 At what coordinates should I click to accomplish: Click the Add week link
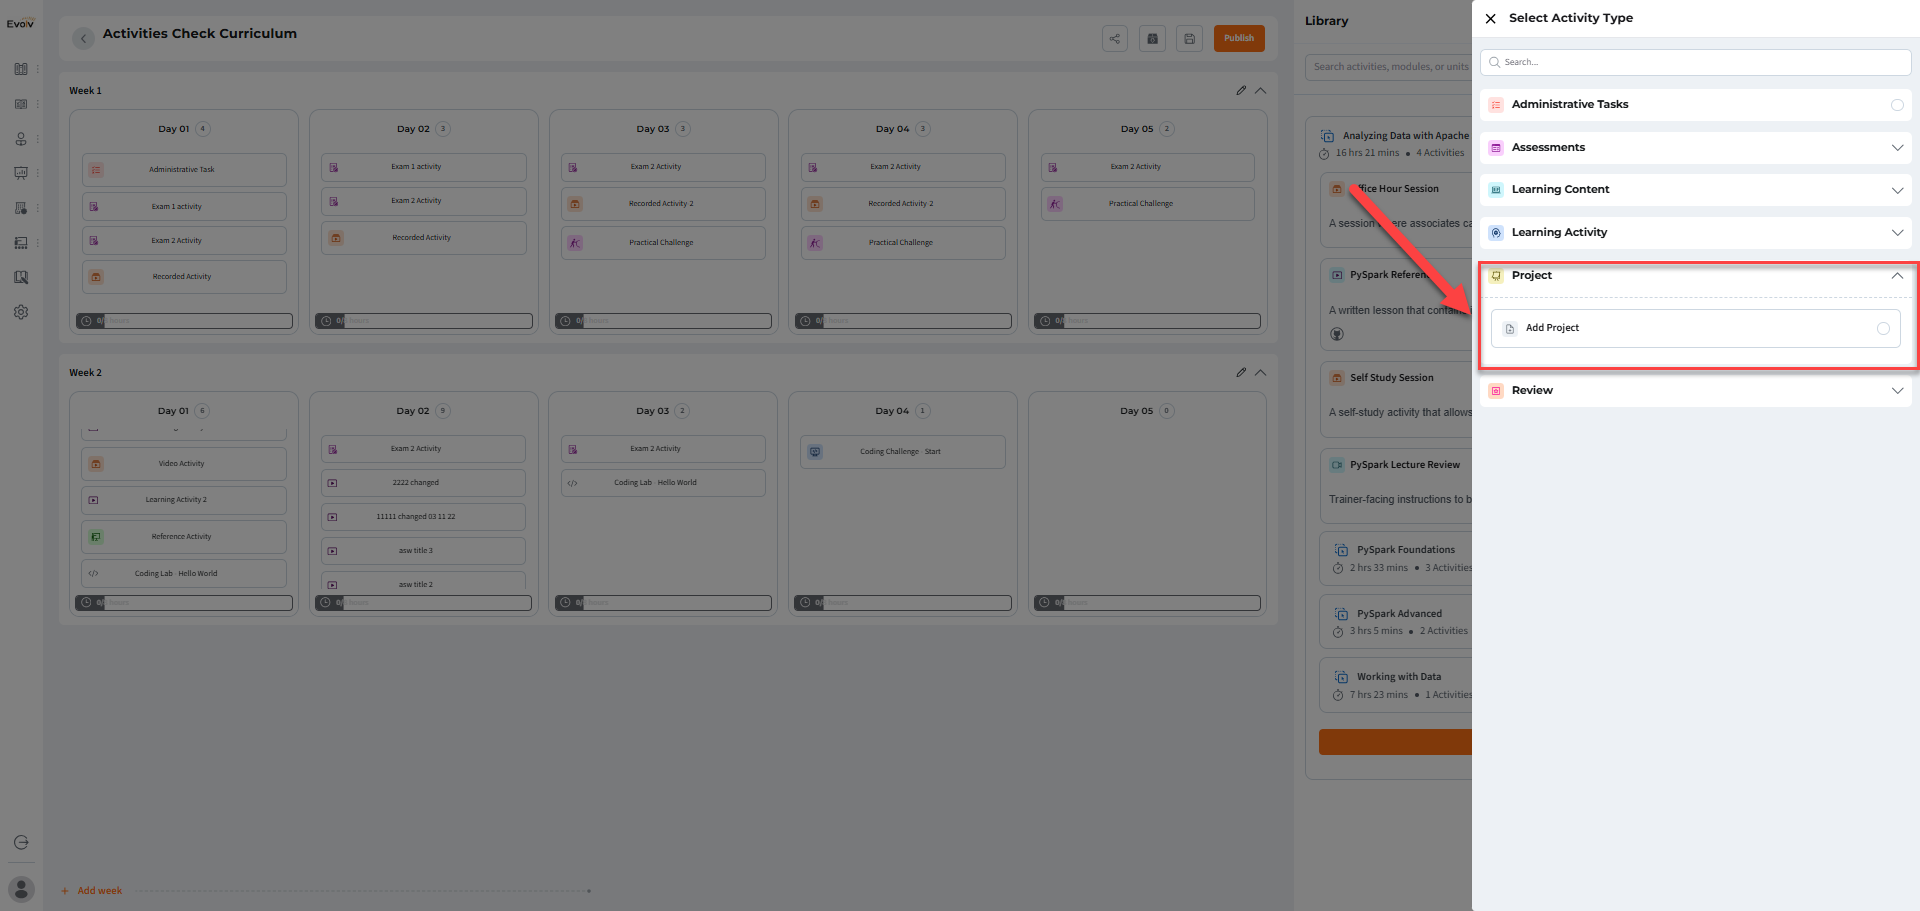coord(92,891)
